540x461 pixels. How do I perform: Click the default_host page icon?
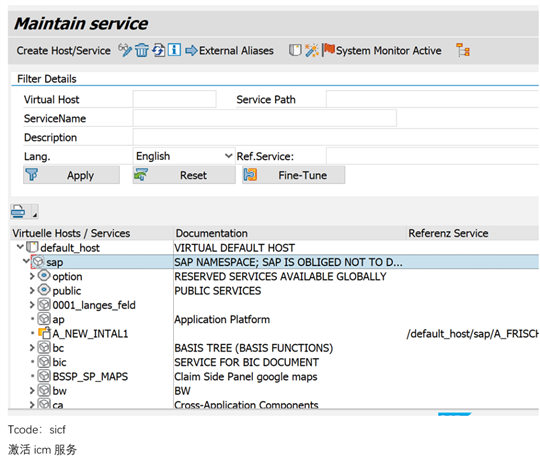coord(32,247)
